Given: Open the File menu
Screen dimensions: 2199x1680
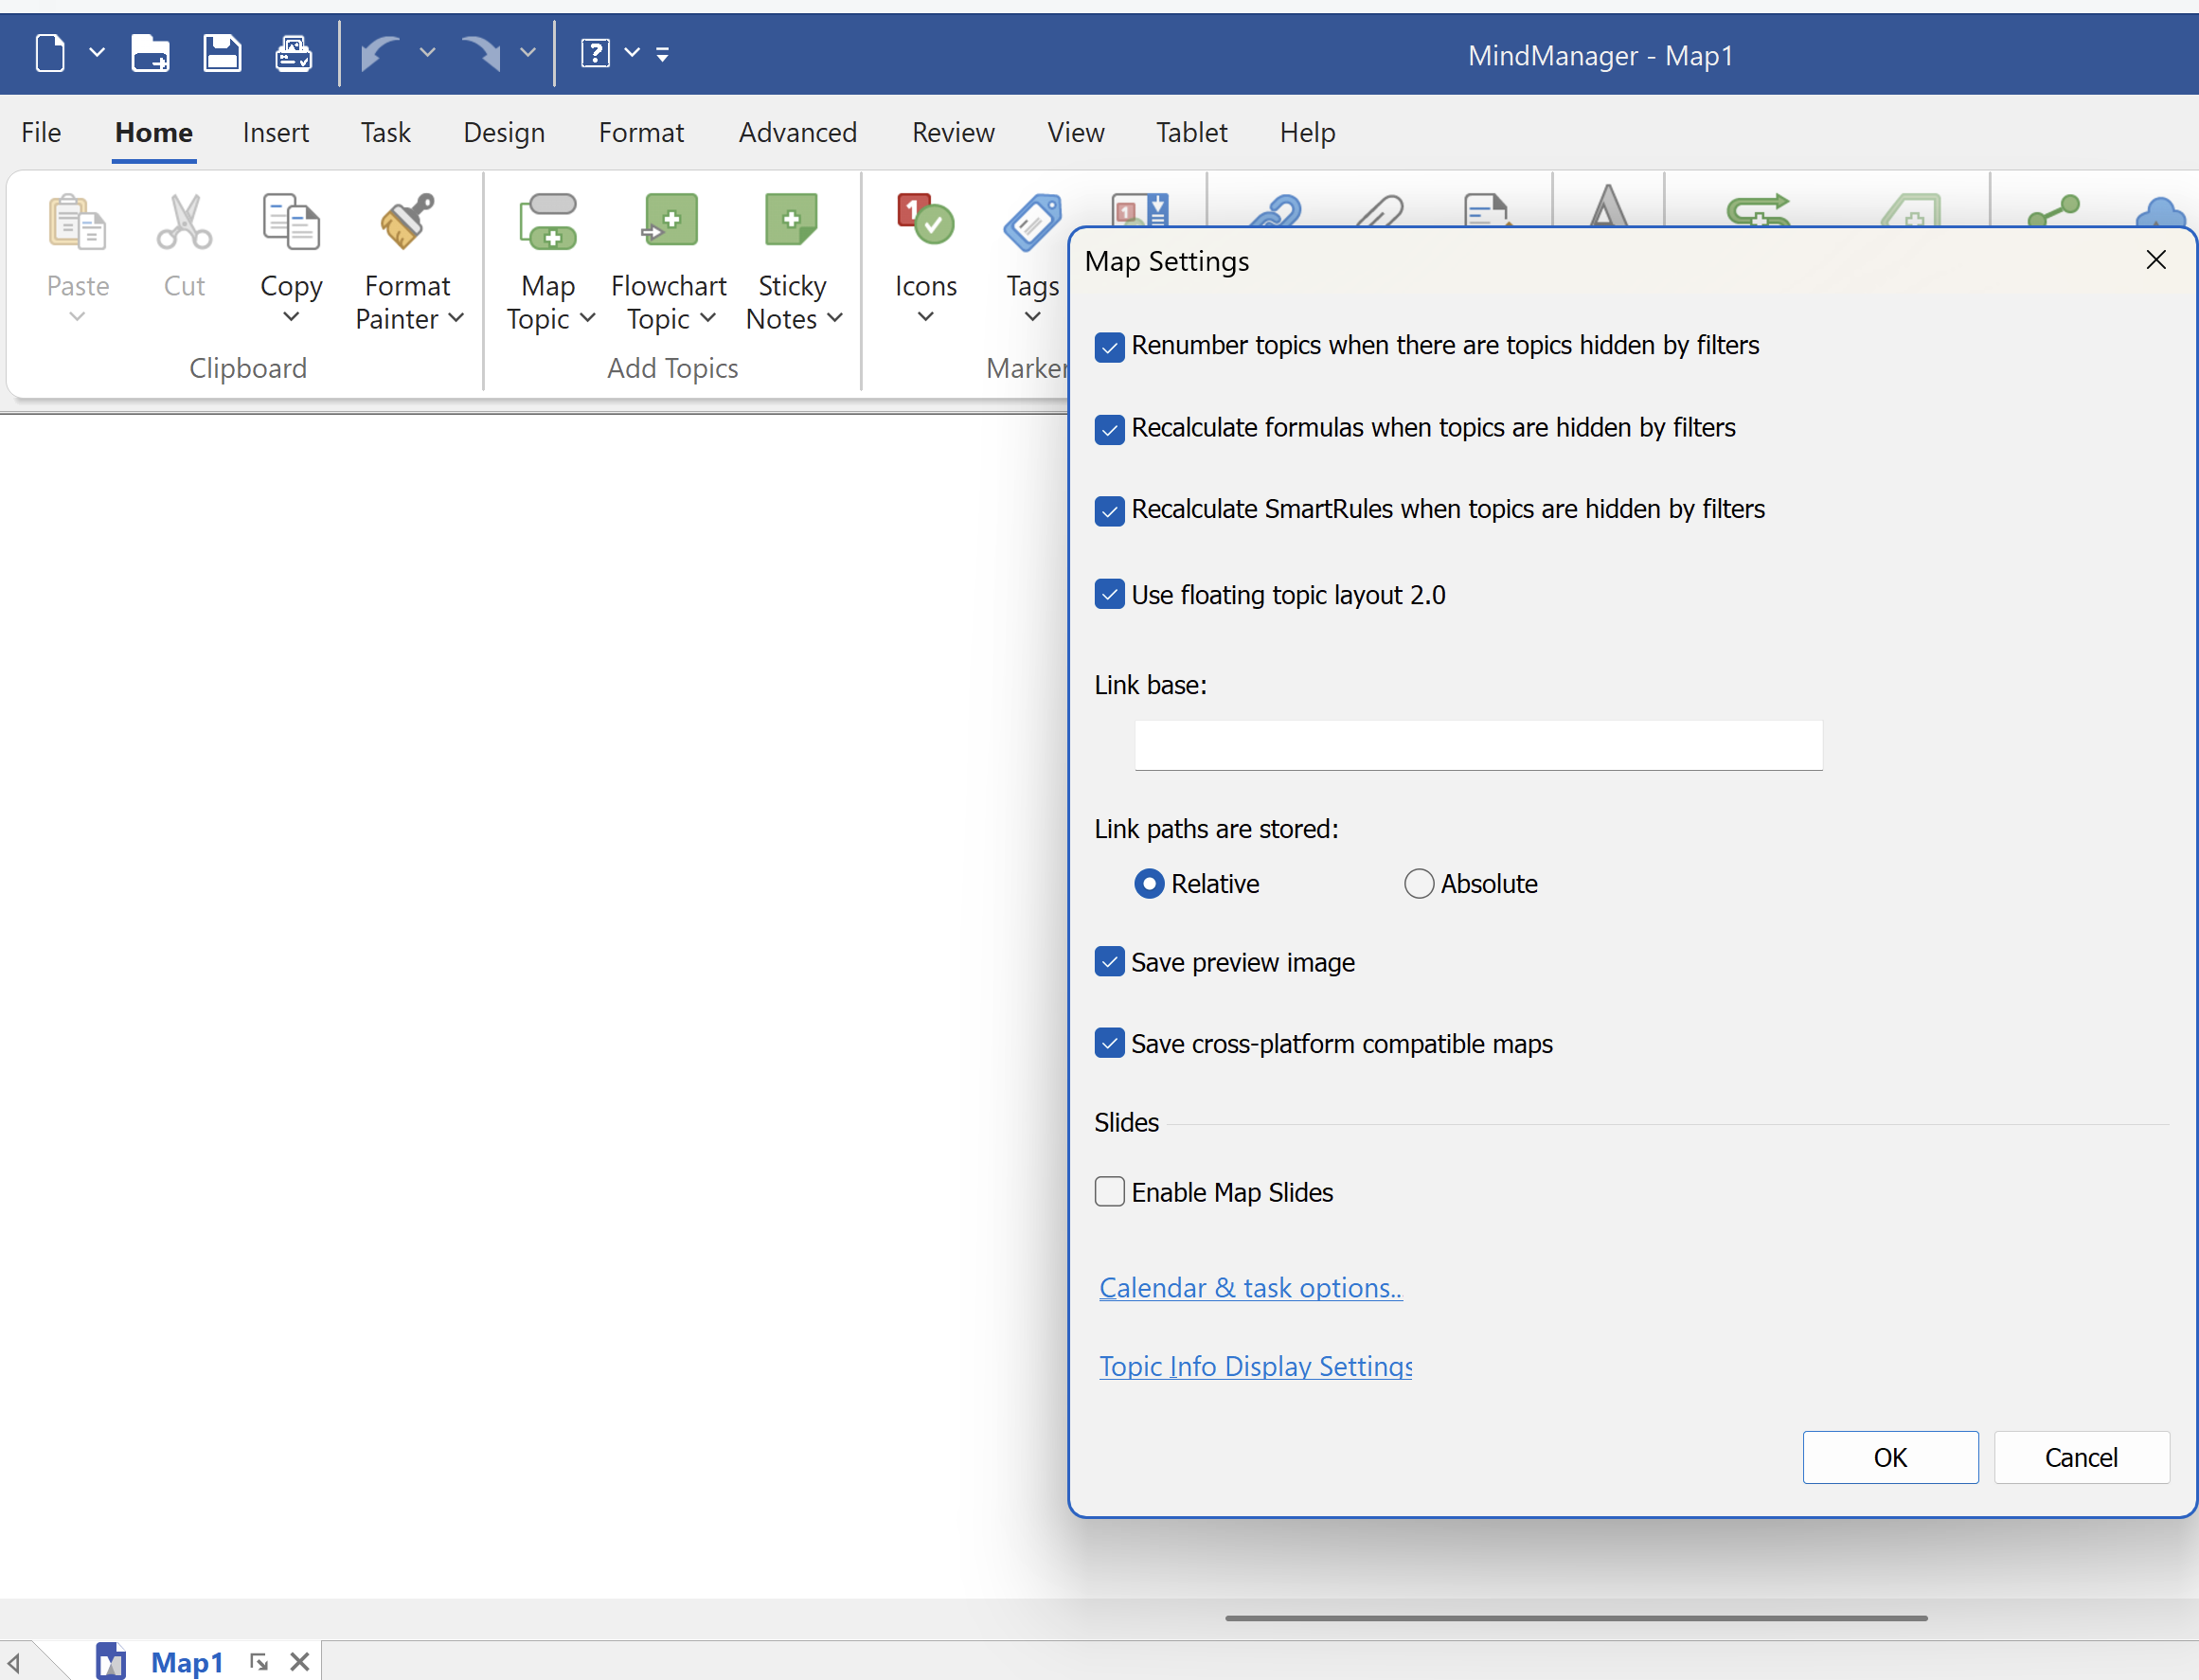Looking at the screenshot, I should coord(41,132).
